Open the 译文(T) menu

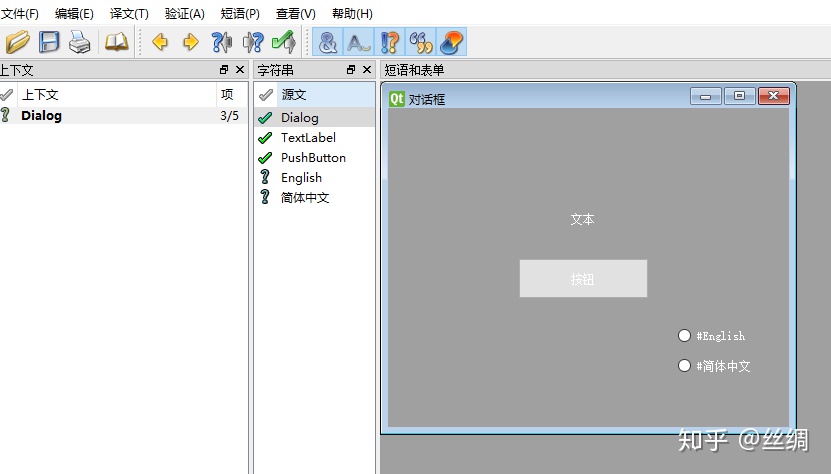tap(129, 14)
